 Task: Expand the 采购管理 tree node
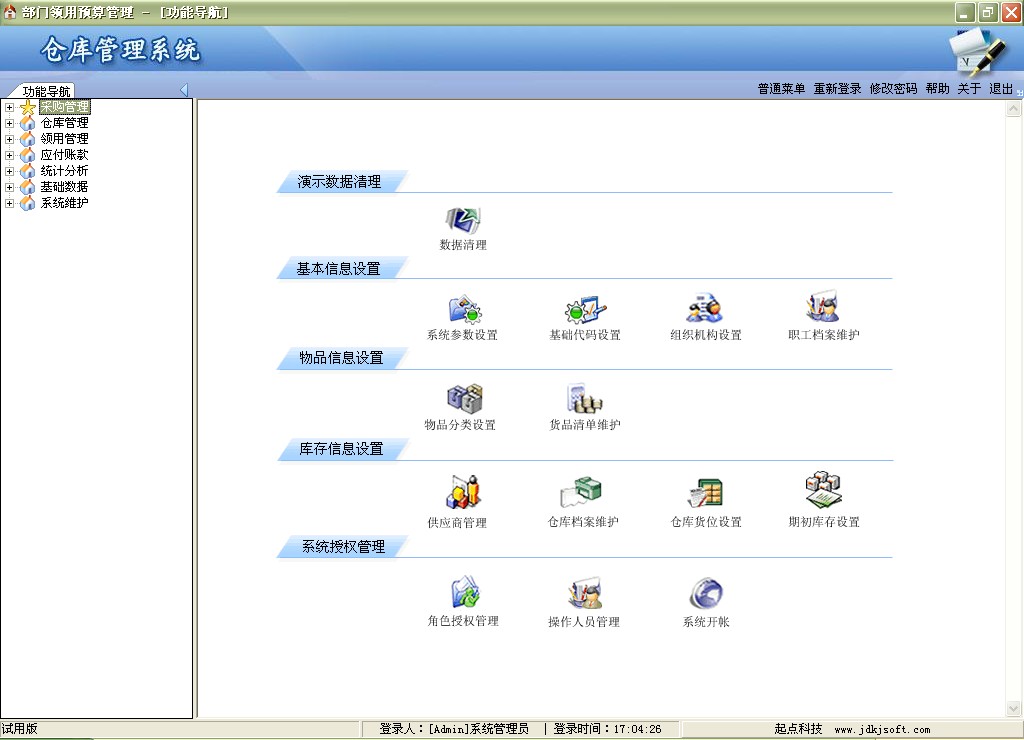click(x=9, y=107)
